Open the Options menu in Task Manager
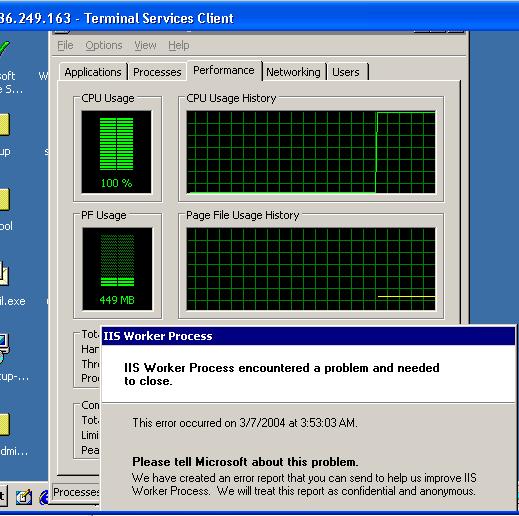The width and height of the screenshot is (519, 516). pyautogui.click(x=104, y=45)
